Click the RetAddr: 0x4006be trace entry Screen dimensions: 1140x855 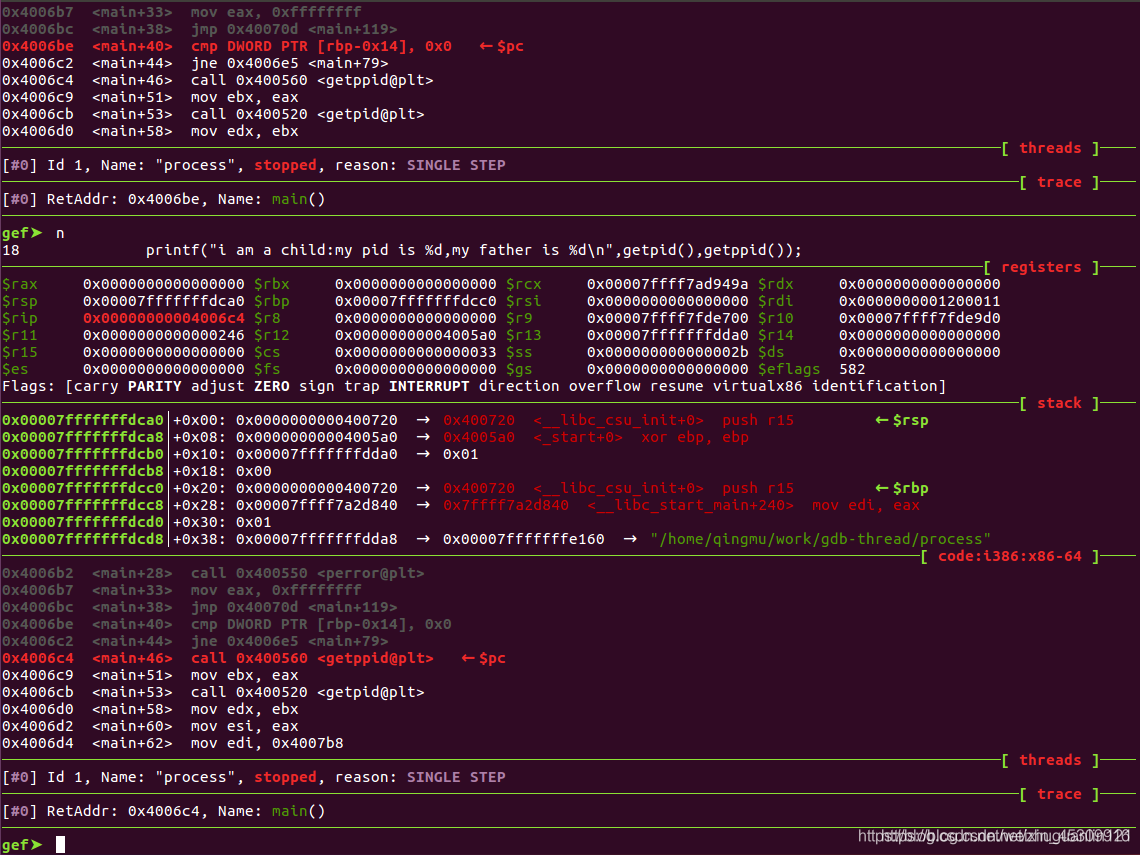pyautogui.click(x=164, y=199)
